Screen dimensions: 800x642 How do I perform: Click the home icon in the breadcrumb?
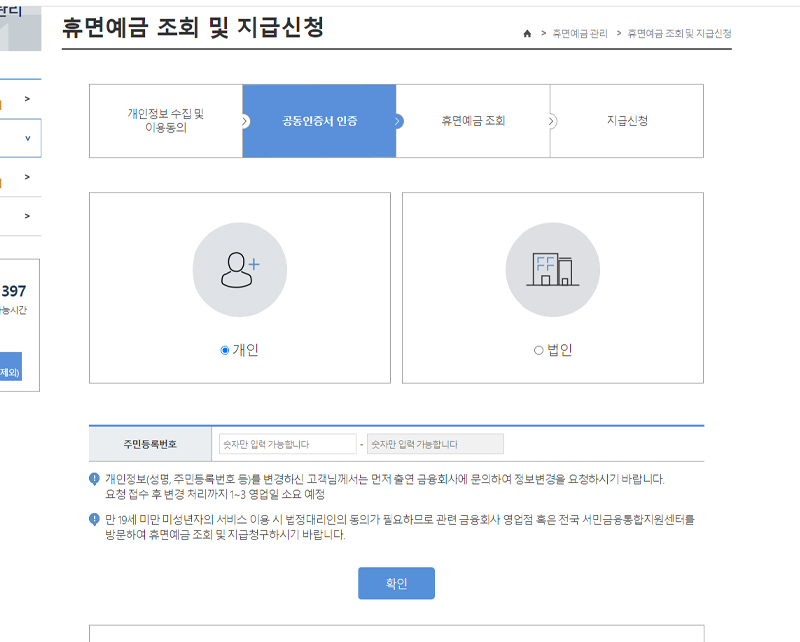point(528,33)
